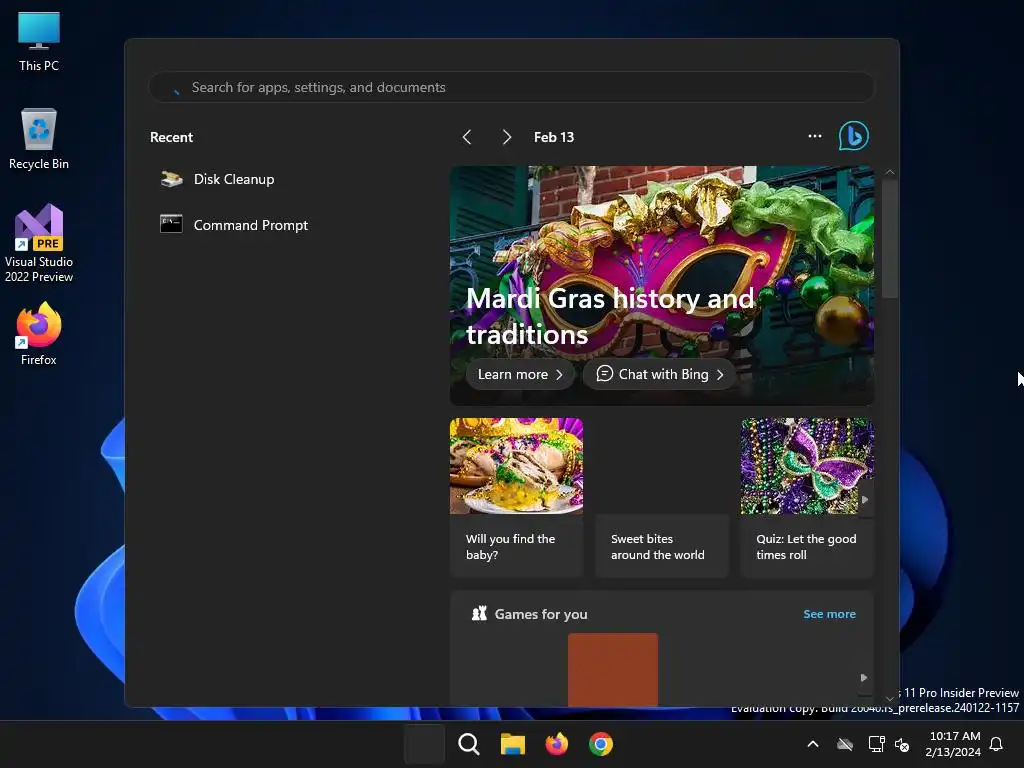The width and height of the screenshot is (1024, 768).
Task: Launch Firefox from the taskbar
Action: tap(556, 744)
